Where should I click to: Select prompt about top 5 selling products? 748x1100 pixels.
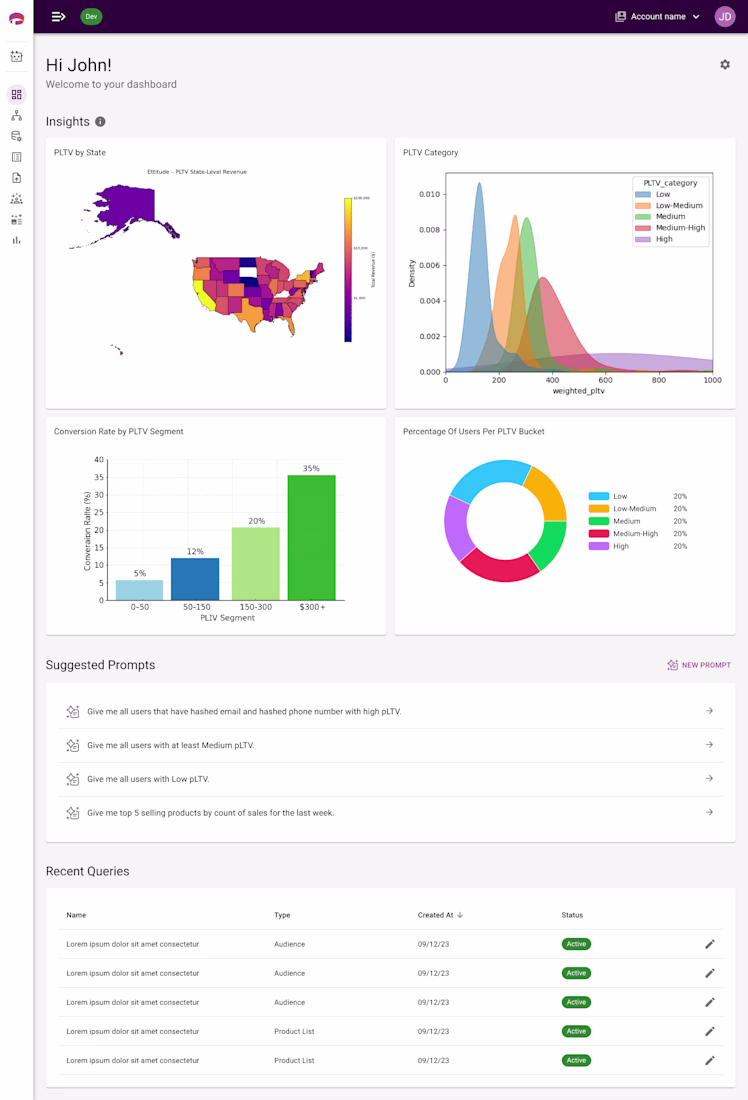390,812
